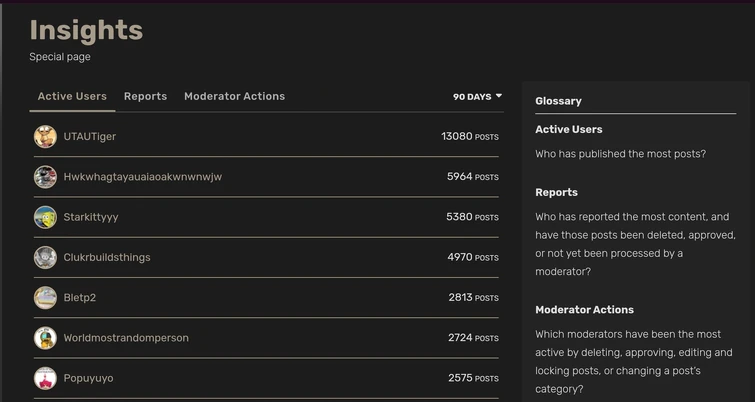Screen dimensions: 755x402
Task: Click UTAUTiger's 13080 posts count
Action: pyautogui.click(x=470, y=137)
